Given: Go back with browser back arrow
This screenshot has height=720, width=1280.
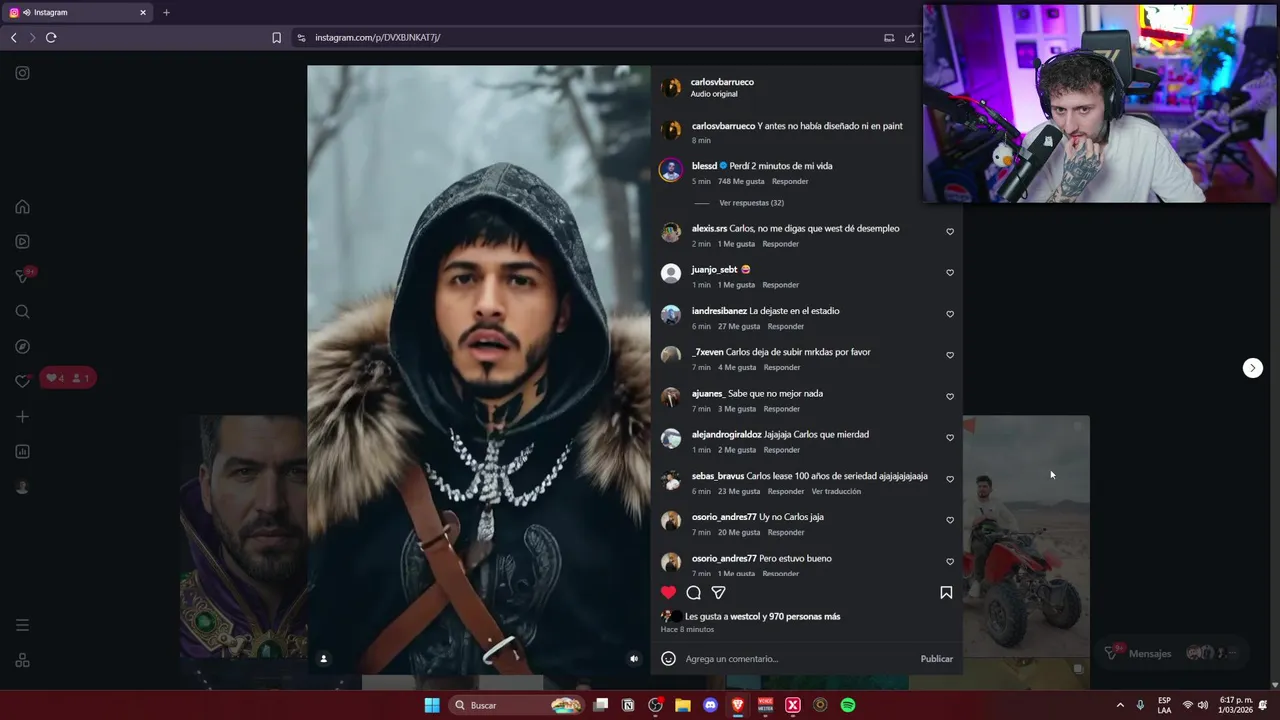Looking at the screenshot, I should pyautogui.click(x=13, y=37).
